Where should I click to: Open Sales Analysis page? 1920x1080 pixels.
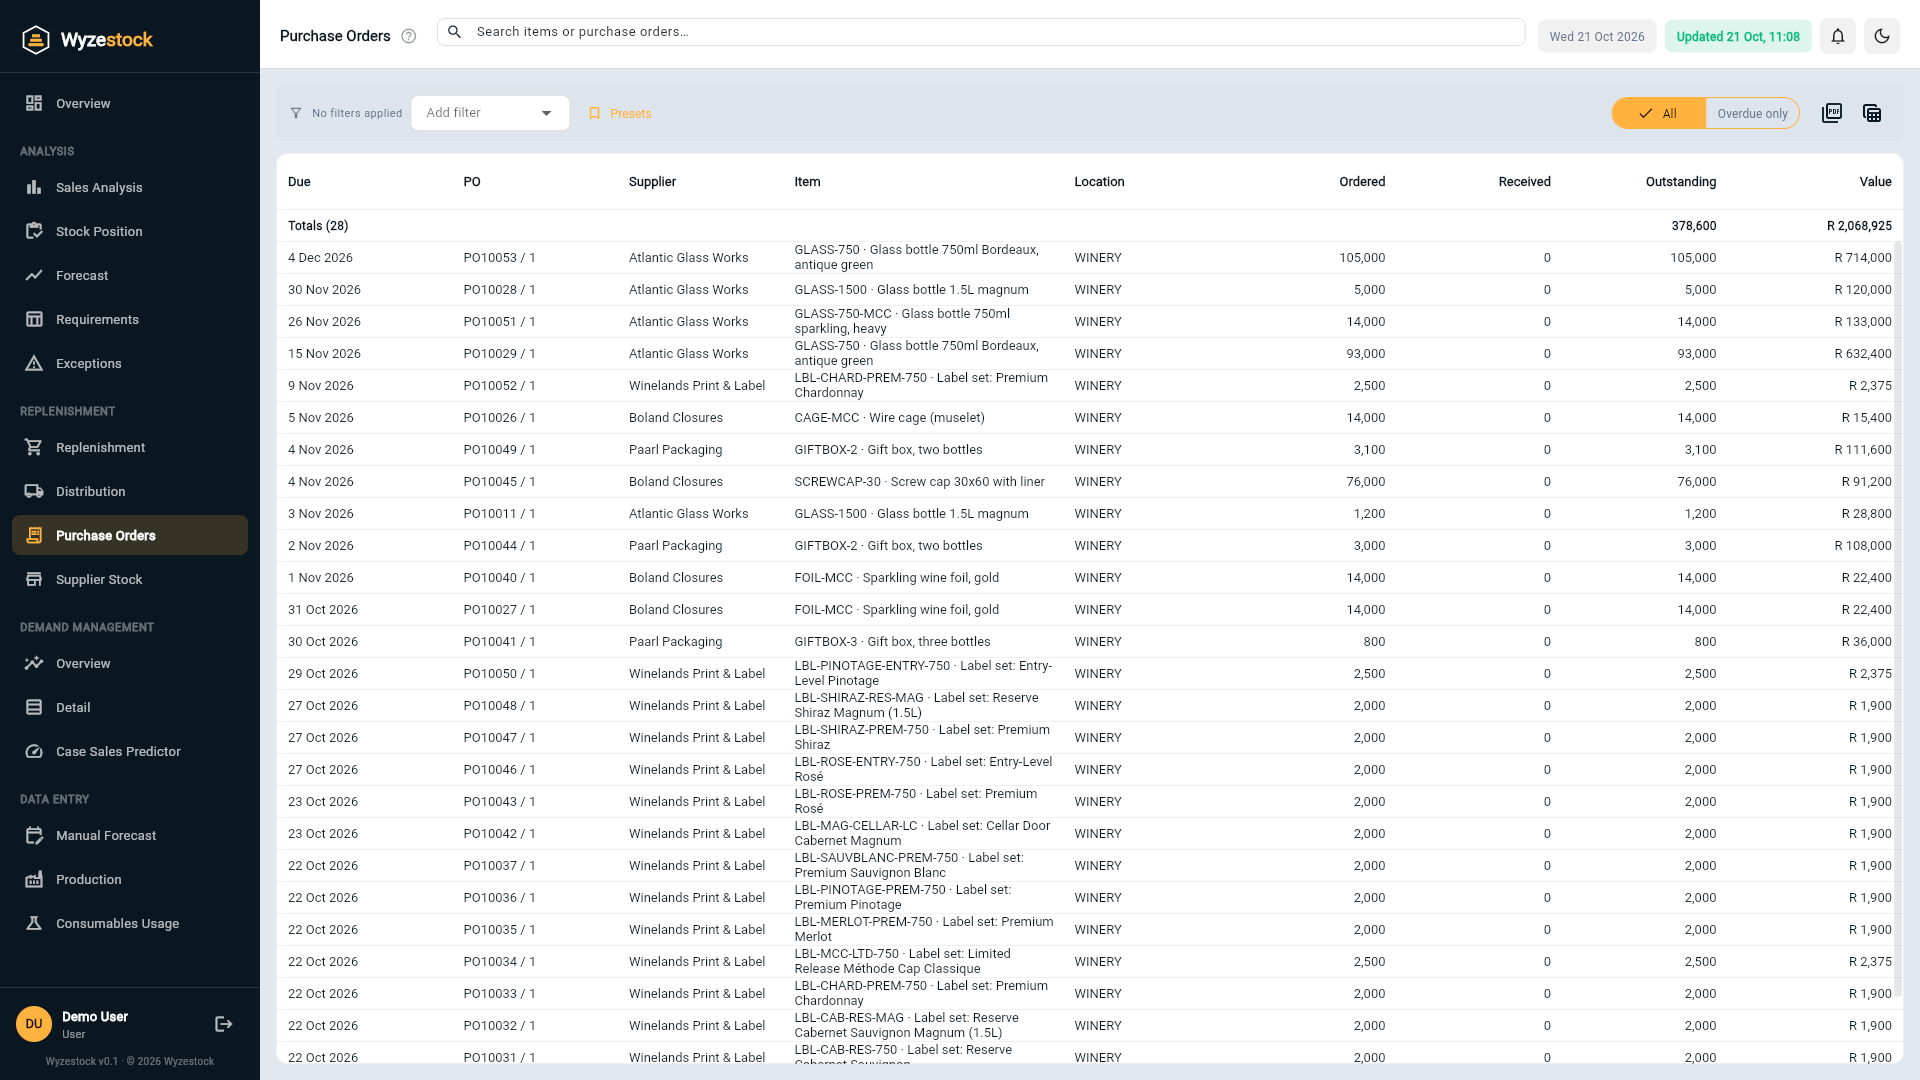click(130, 187)
